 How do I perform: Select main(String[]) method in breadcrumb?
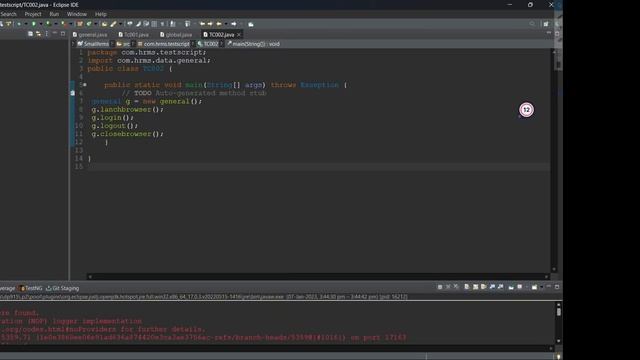tap(253, 44)
